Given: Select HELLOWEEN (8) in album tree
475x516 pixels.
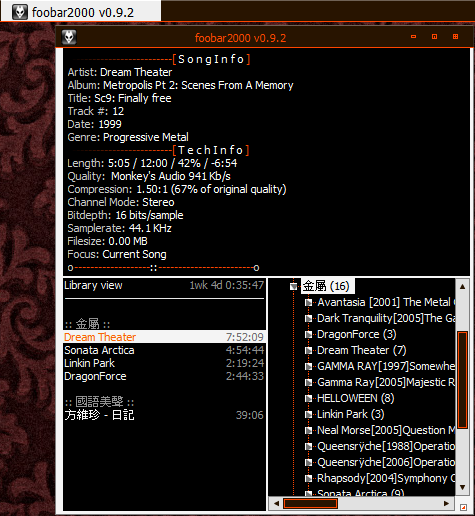Looking at the screenshot, I should point(355,398).
